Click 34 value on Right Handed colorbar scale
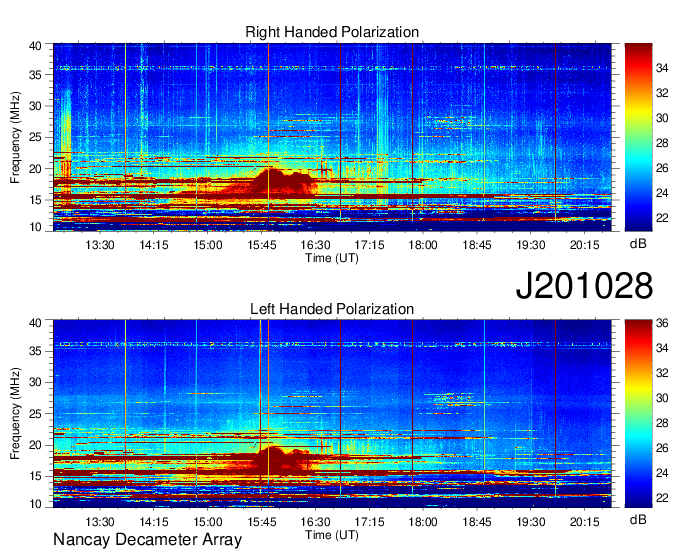Viewport: 680px width, 552px height. click(x=662, y=68)
